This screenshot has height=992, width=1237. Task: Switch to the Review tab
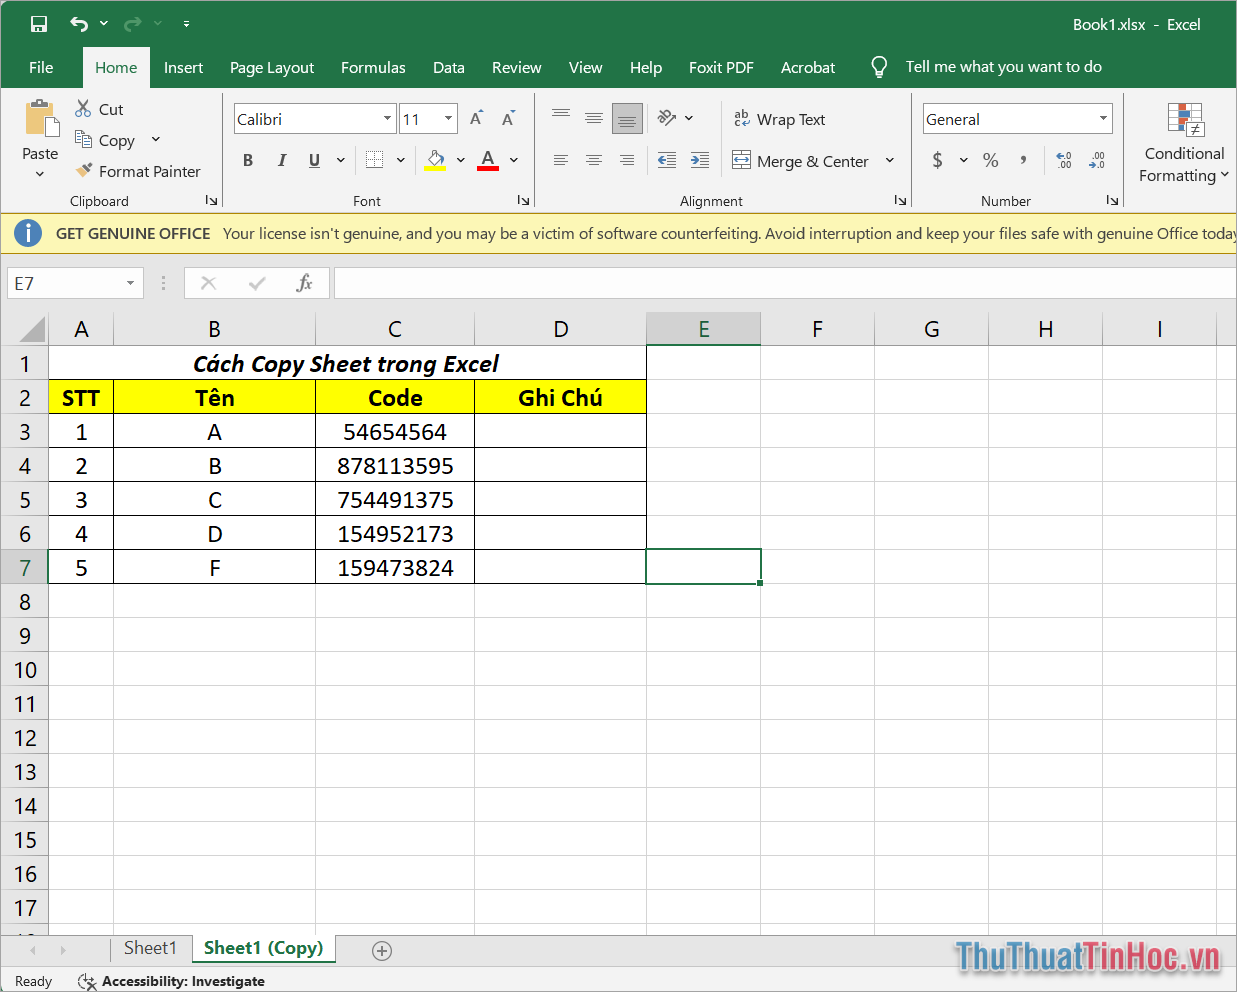point(516,67)
